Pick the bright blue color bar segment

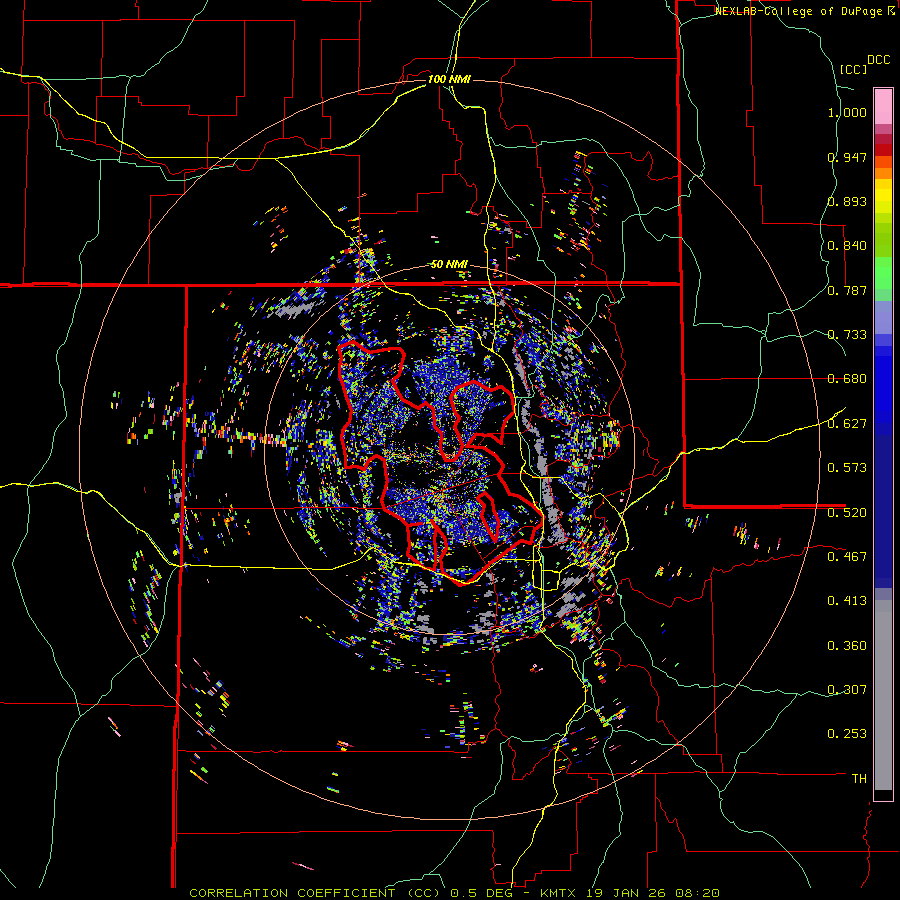pyautogui.click(x=883, y=385)
